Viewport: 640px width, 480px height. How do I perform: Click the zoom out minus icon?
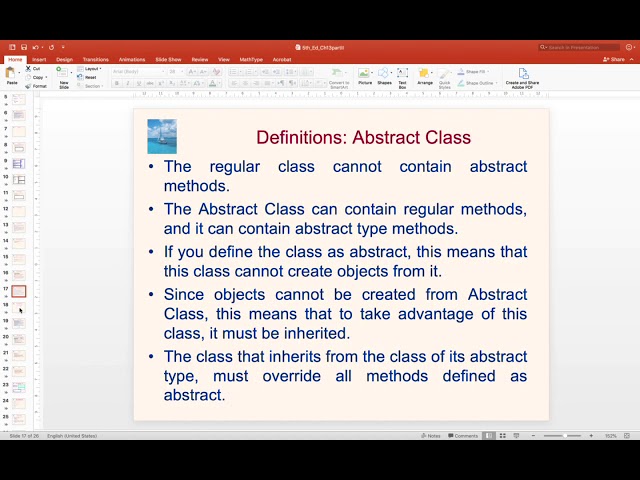click(533, 436)
